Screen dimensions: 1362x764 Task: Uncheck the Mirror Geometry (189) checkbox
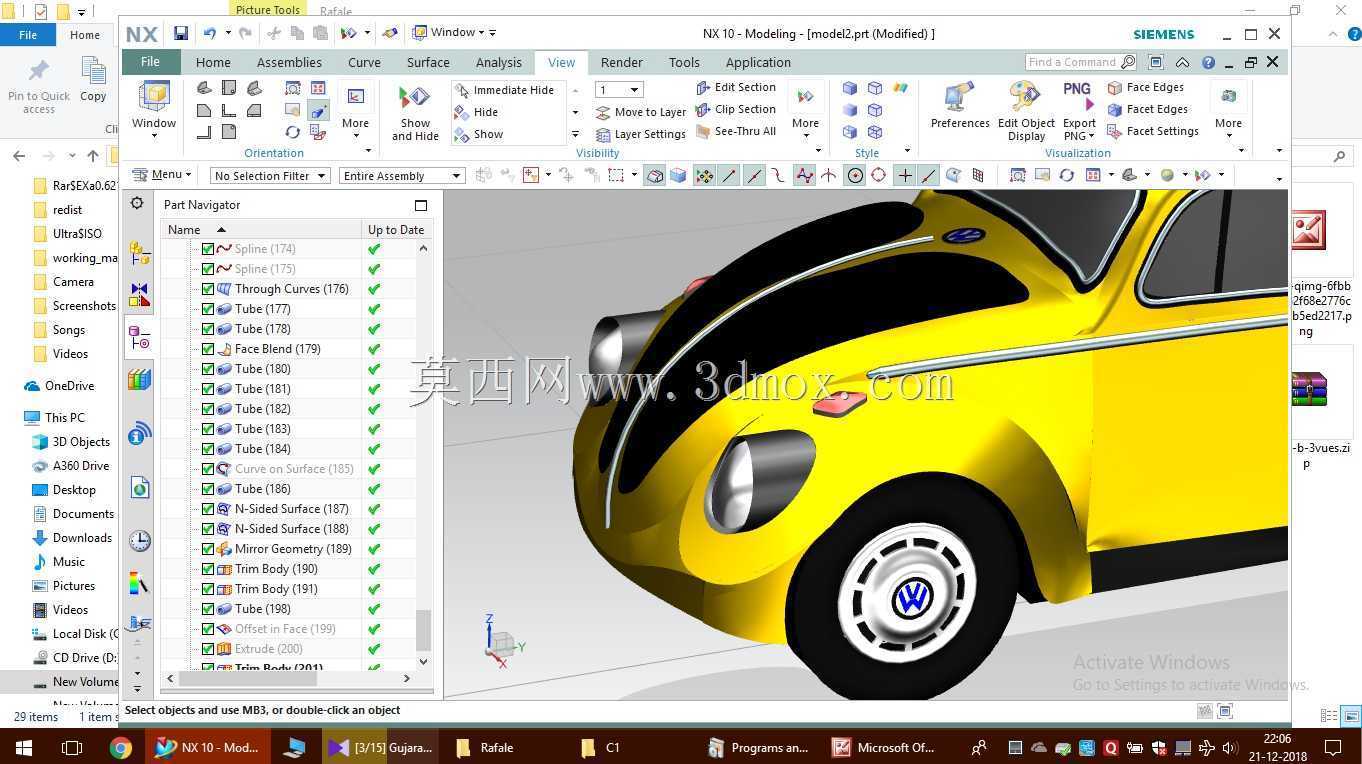click(208, 549)
